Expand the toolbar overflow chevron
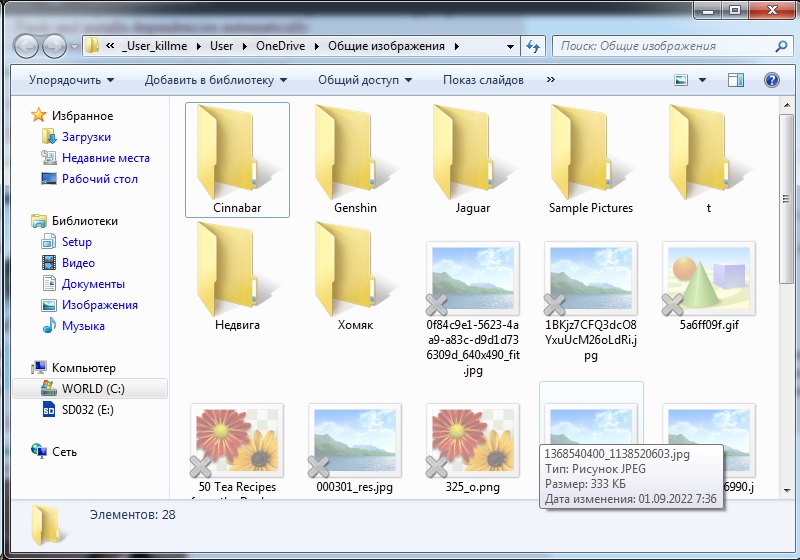800x560 pixels. (x=551, y=80)
